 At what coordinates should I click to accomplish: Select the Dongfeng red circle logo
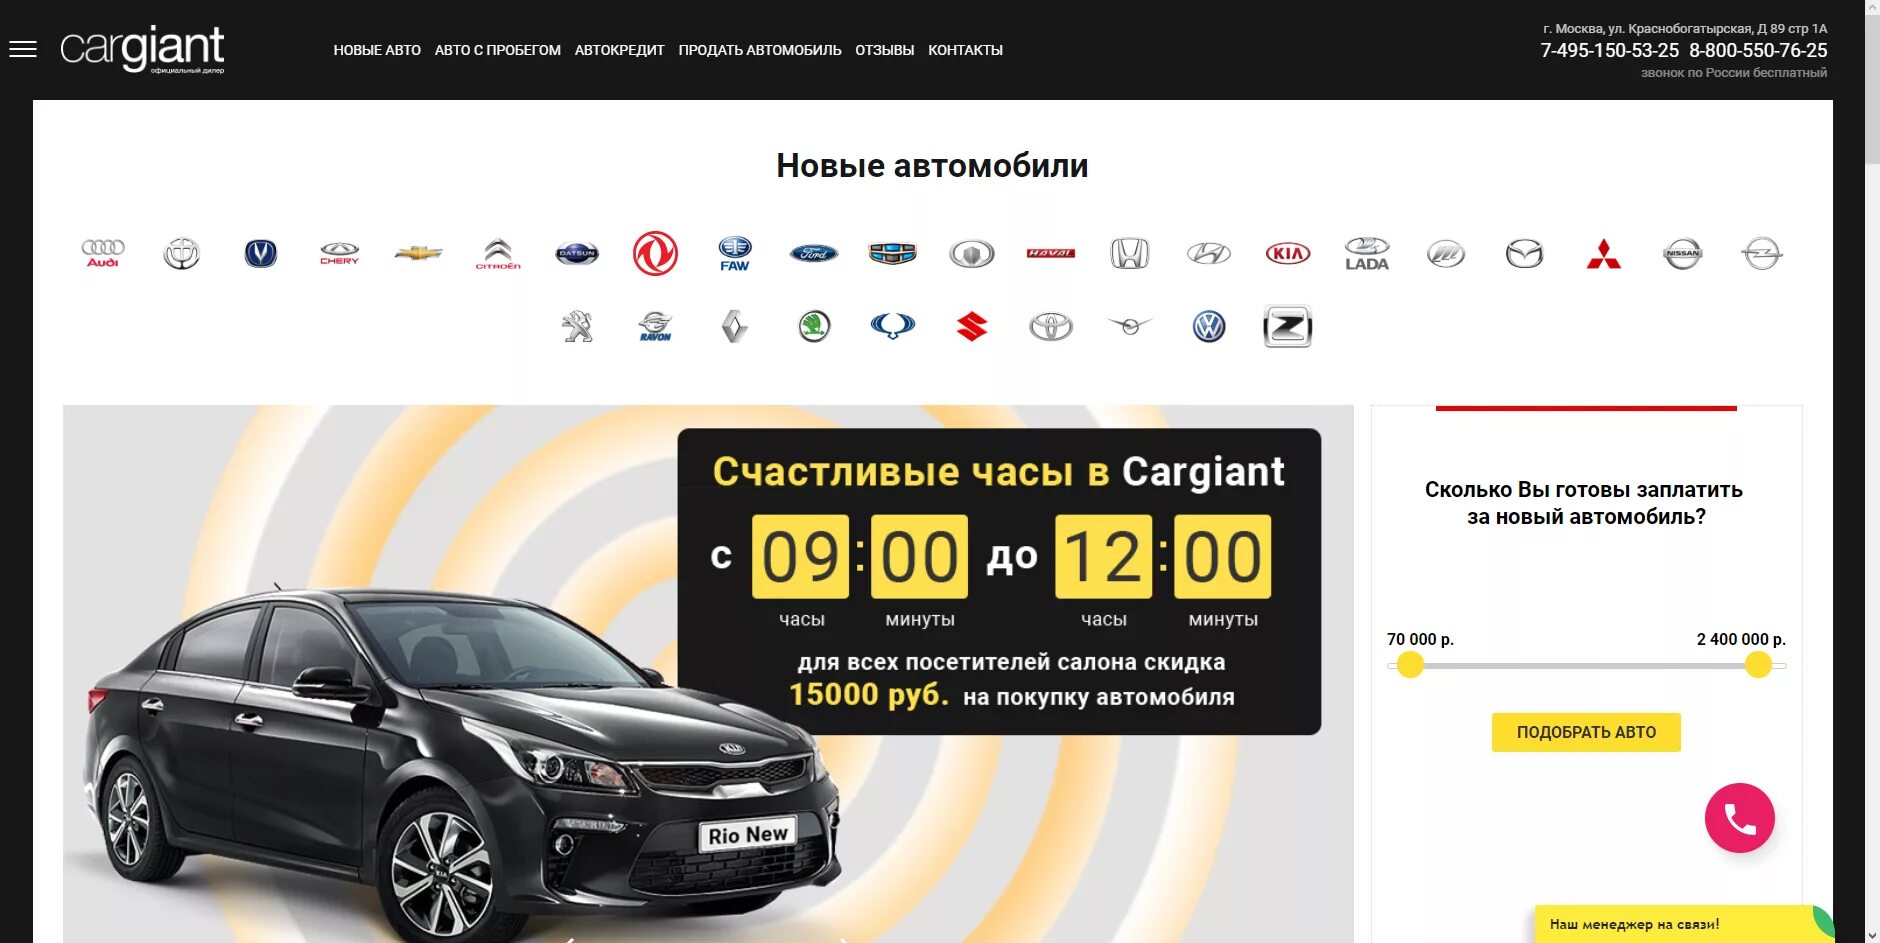(x=656, y=254)
